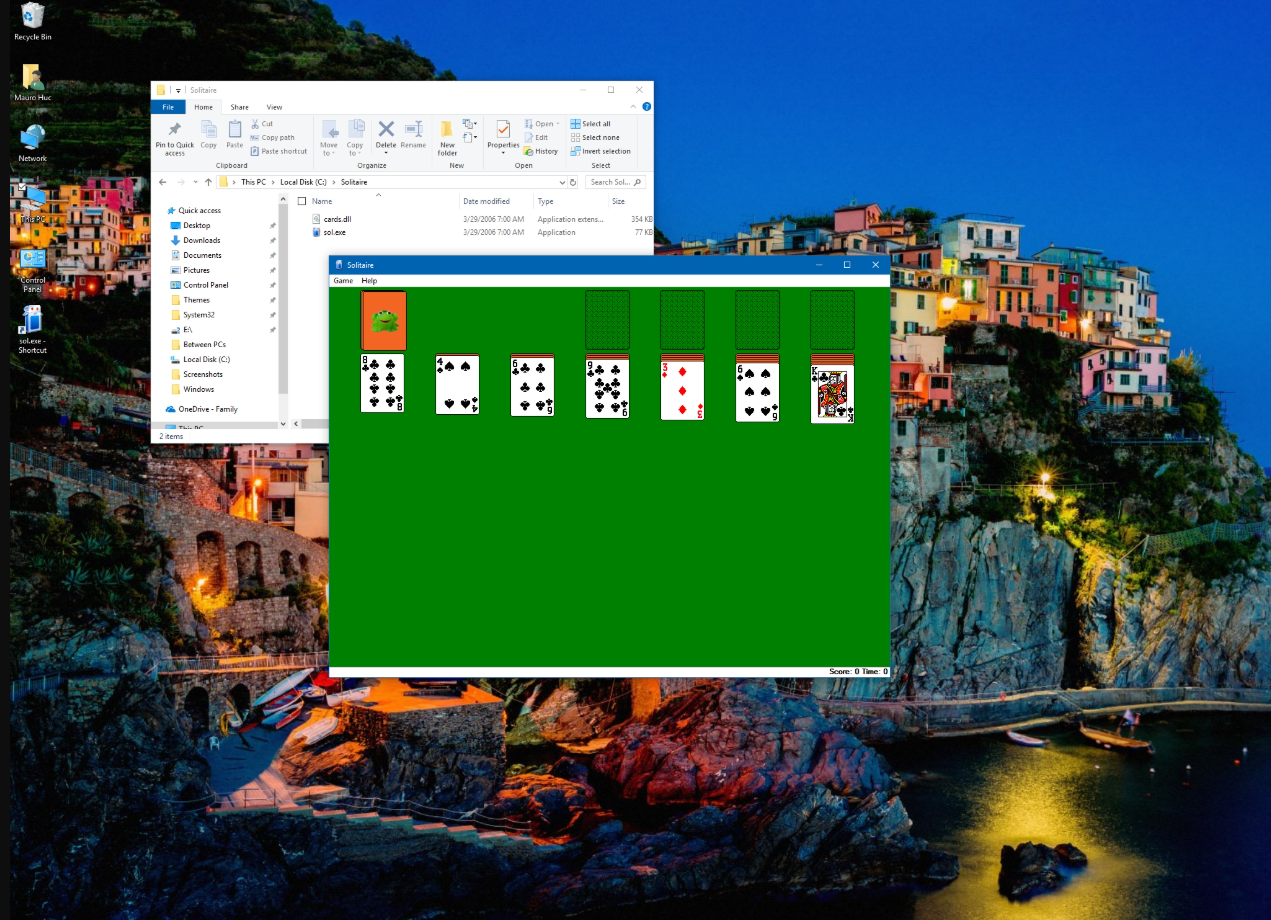Open the Recycle Bin desktop icon
The height and width of the screenshot is (920, 1271).
click(x=32, y=15)
